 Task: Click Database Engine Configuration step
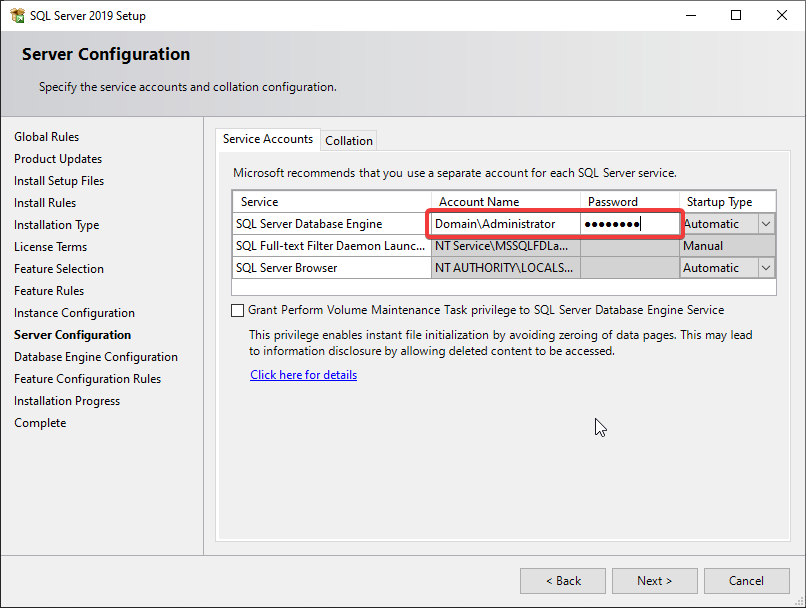click(96, 357)
